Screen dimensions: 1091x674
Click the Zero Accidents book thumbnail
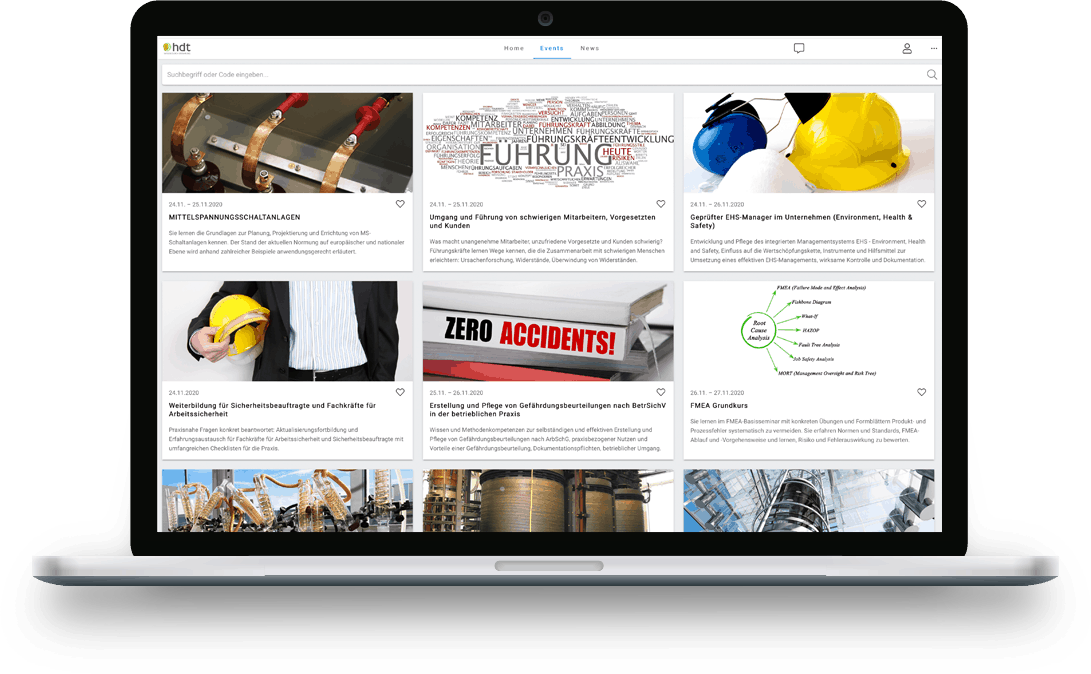548,331
